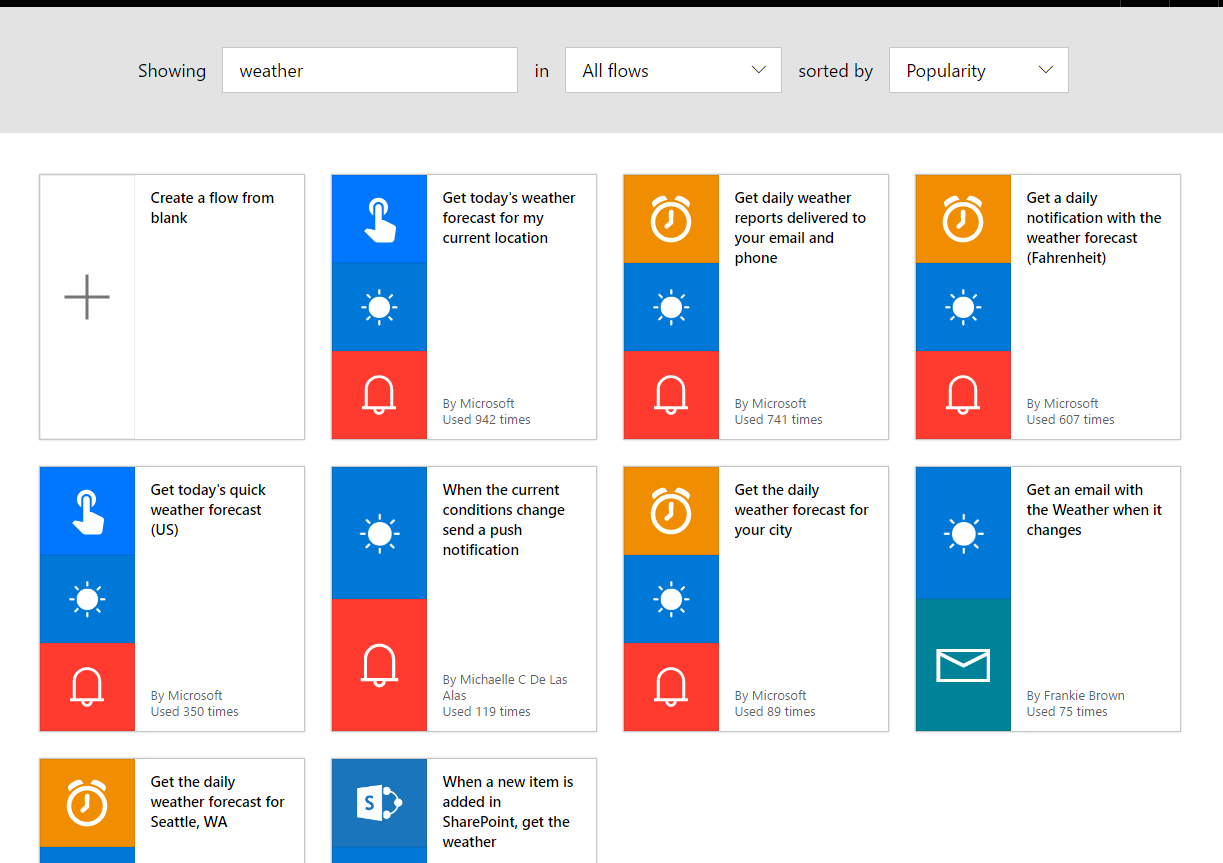Click the finger-tap icon on 'quick weather forecast (US)' card
Image resolution: width=1223 pixels, height=863 pixels.
pyautogui.click(x=87, y=511)
